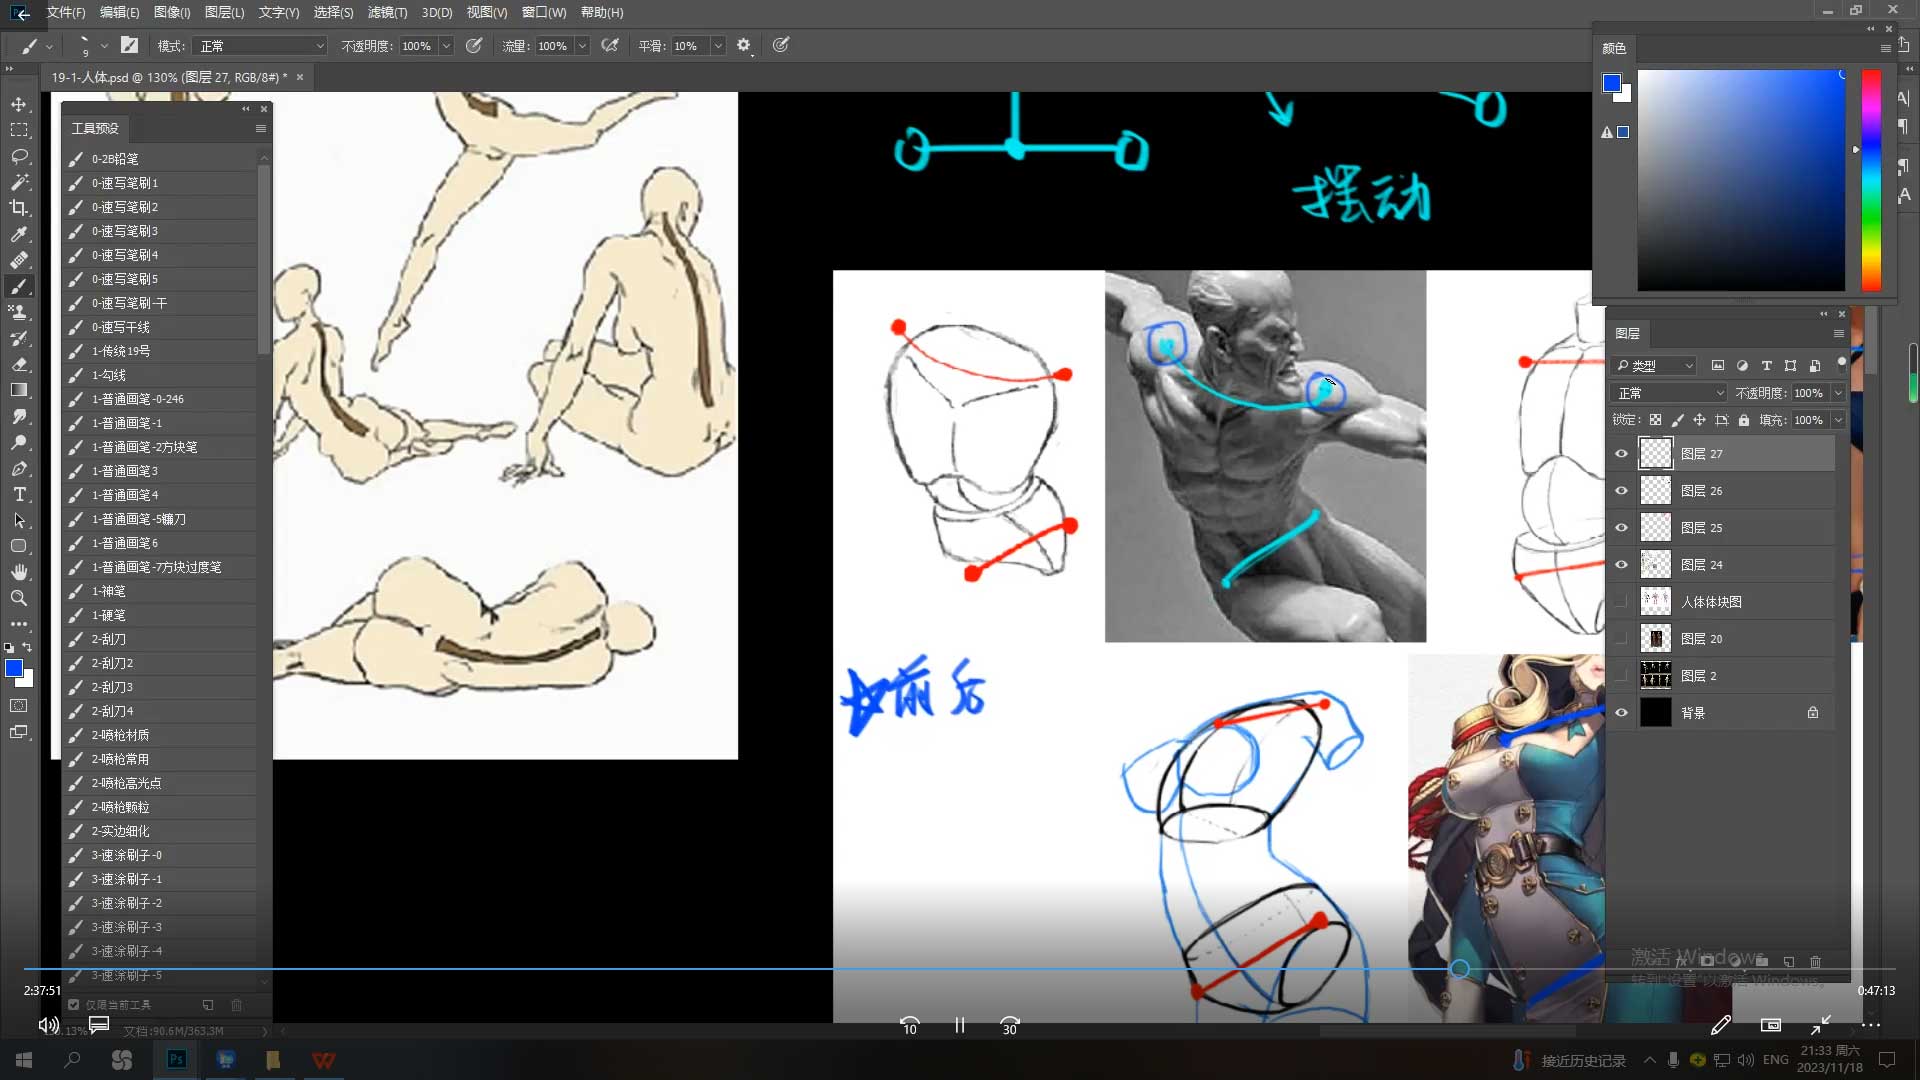Select the Crop tool
Image resolution: width=1920 pixels, height=1080 pixels.
[x=19, y=208]
